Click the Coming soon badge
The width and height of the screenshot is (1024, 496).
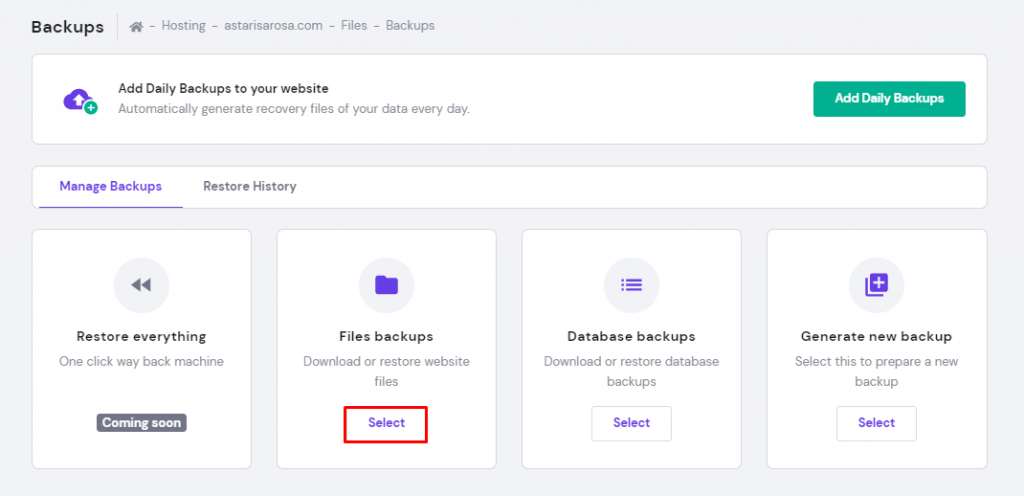(x=142, y=422)
